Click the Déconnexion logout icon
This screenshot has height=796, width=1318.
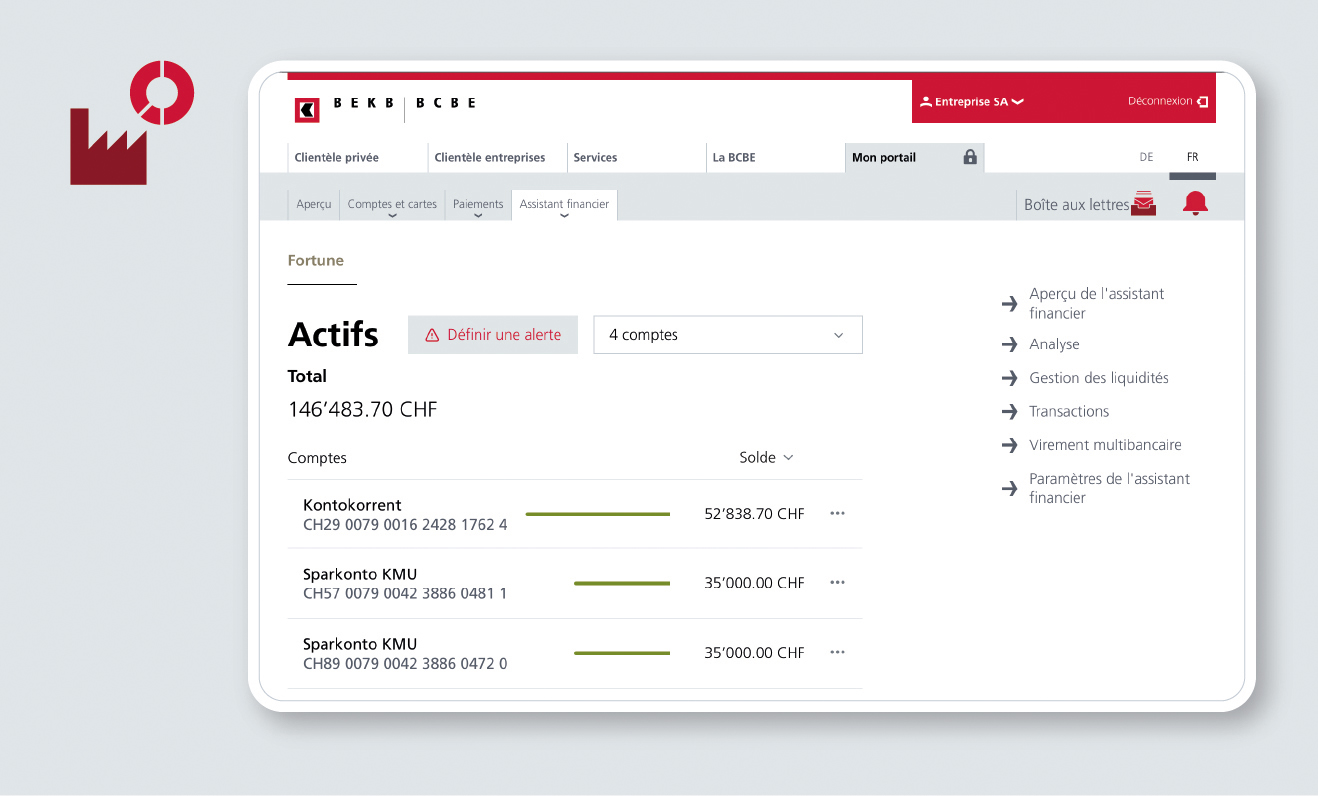1202,102
